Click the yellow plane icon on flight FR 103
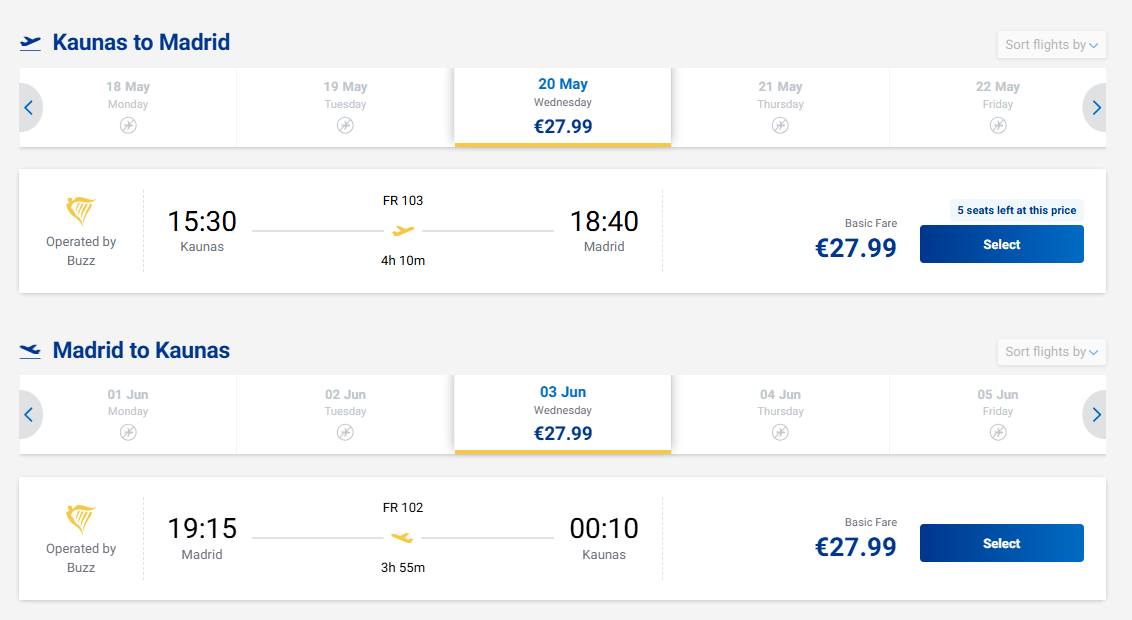 click(403, 231)
